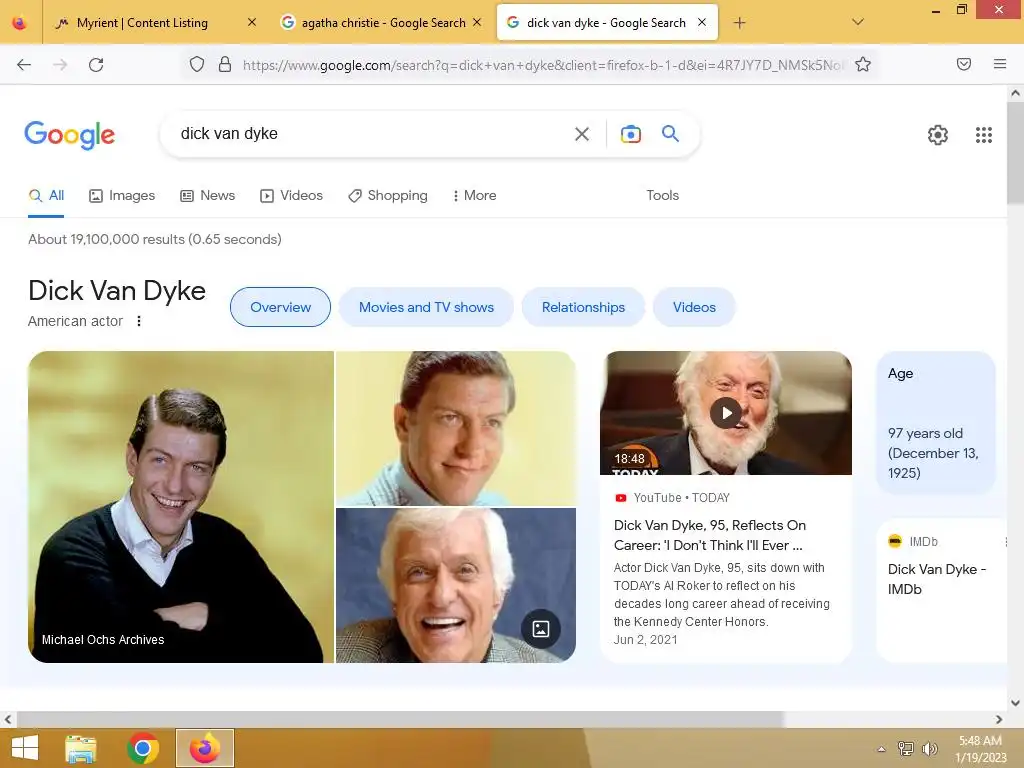Click the URL address bar
Image resolution: width=1024 pixels, height=768 pixels.
click(542, 65)
